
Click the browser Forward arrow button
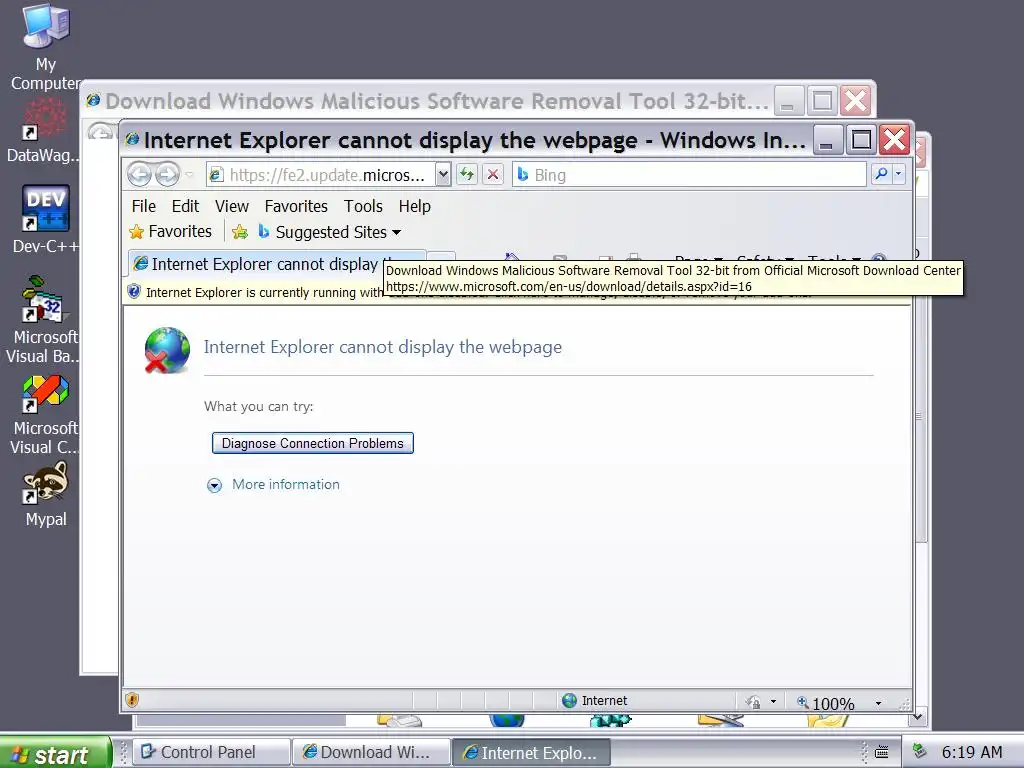(167, 174)
